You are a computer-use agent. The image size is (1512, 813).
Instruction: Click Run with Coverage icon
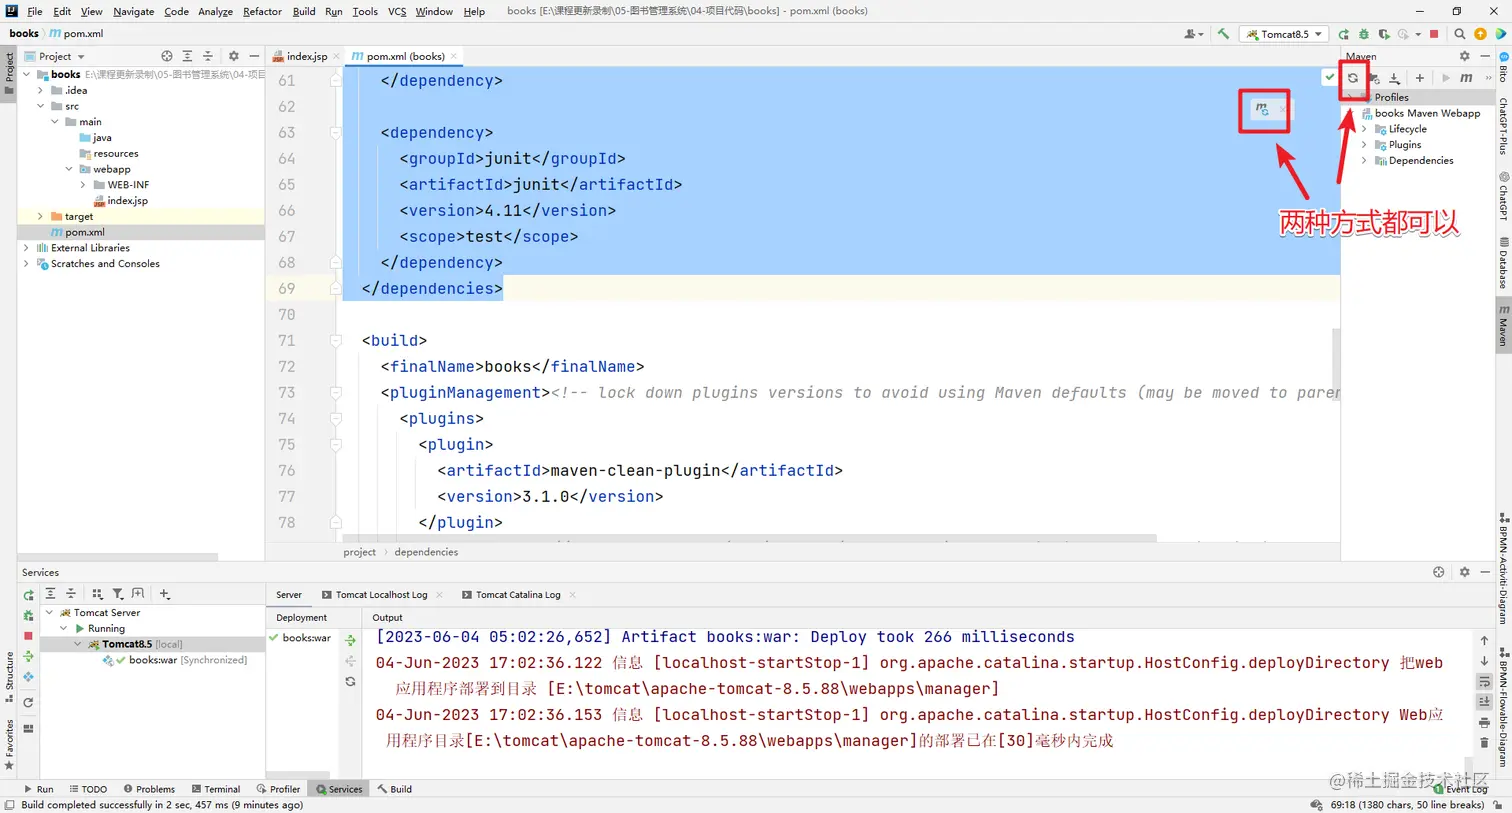click(1384, 34)
